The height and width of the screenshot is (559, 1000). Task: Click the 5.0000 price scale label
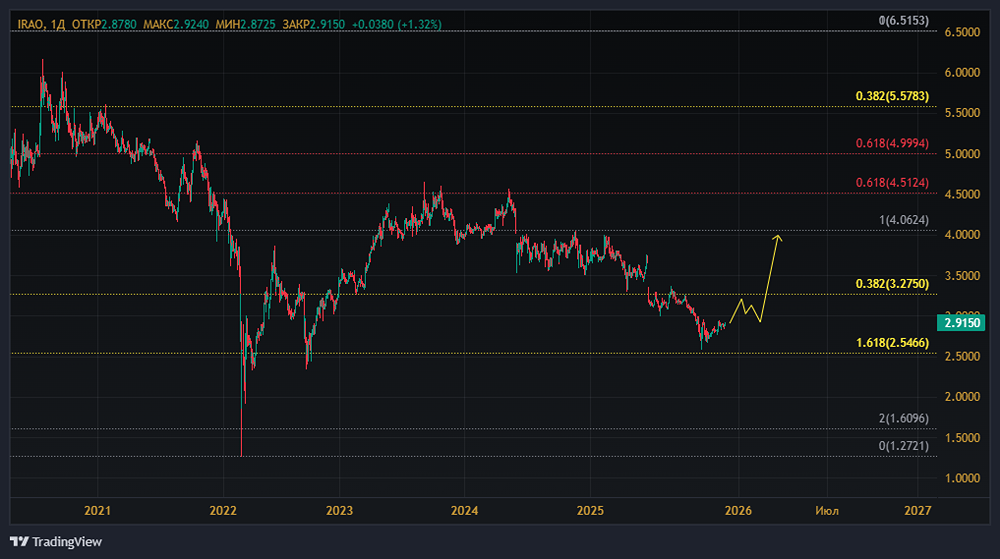click(962, 154)
